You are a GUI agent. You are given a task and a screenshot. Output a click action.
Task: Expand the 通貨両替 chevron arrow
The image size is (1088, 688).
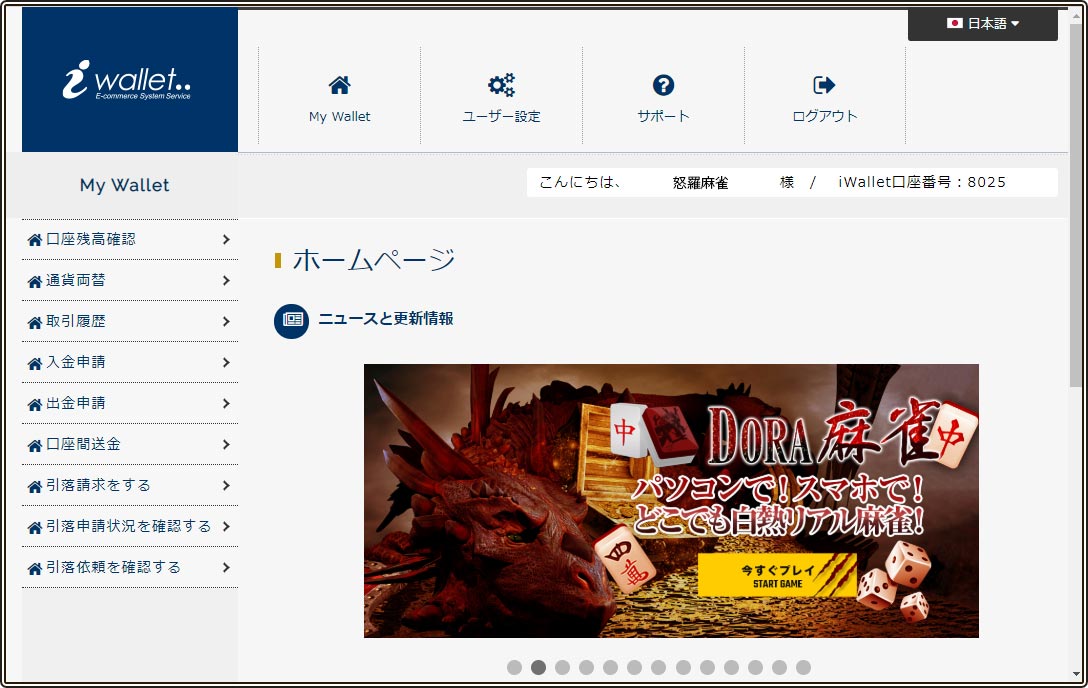(226, 280)
